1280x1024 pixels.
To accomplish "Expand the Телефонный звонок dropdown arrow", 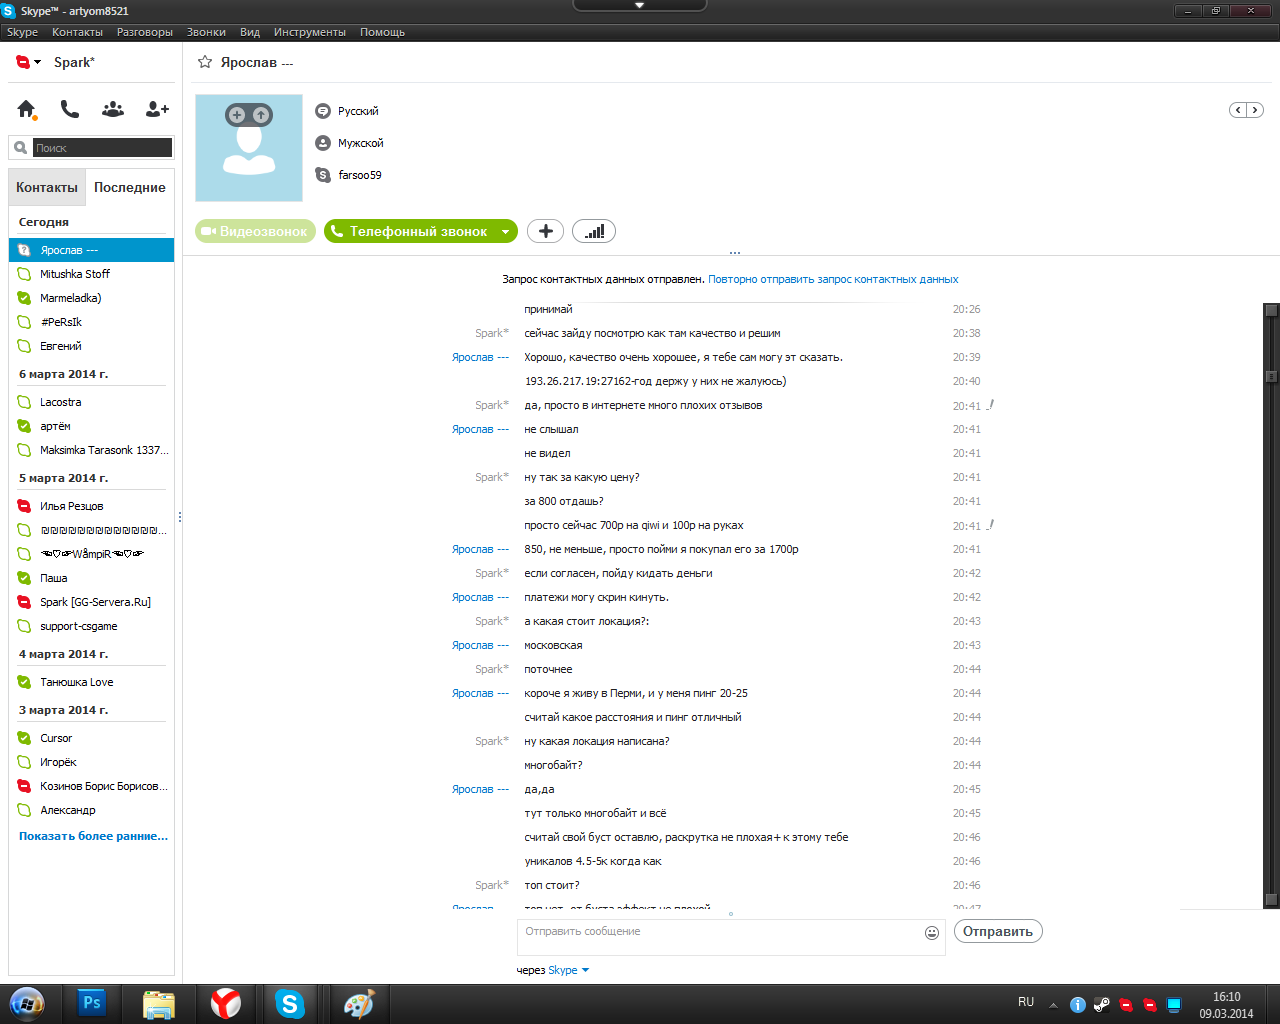I will tap(506, 231).
